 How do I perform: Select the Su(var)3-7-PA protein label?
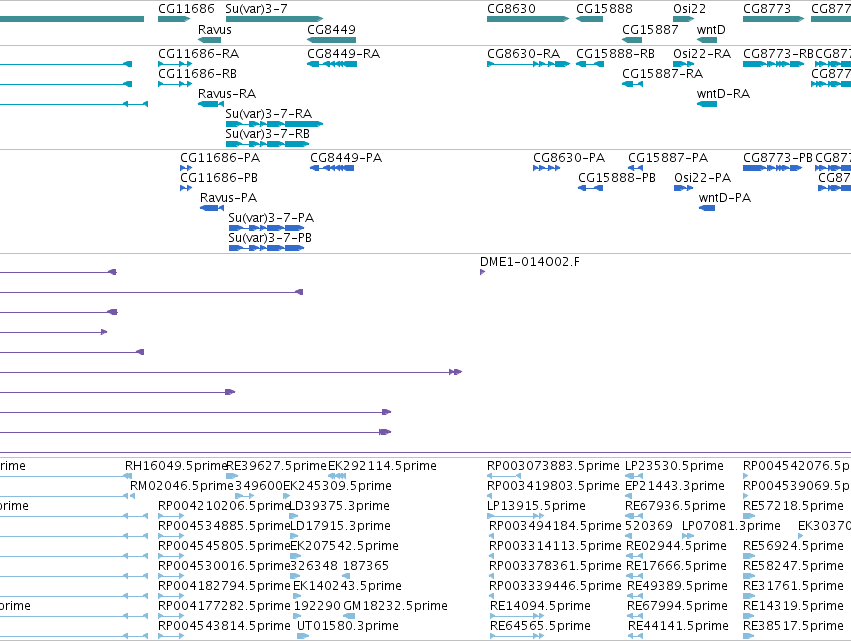pos(271,218)
